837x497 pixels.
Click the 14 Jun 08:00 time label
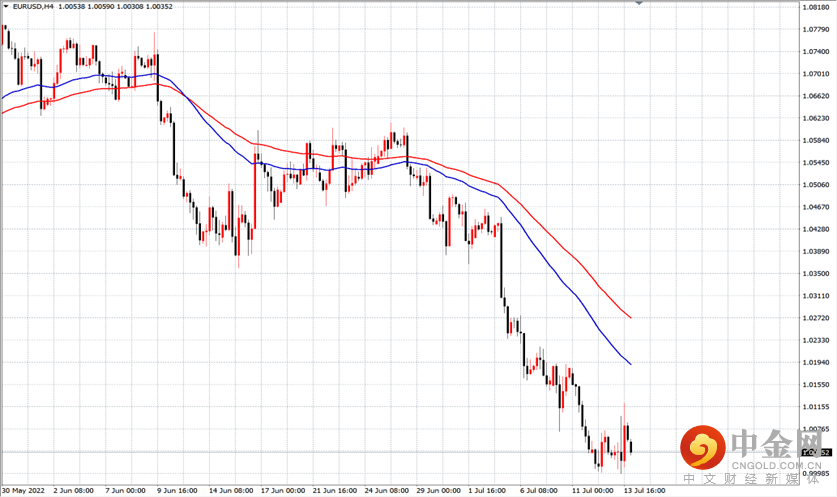coord(231,490)
